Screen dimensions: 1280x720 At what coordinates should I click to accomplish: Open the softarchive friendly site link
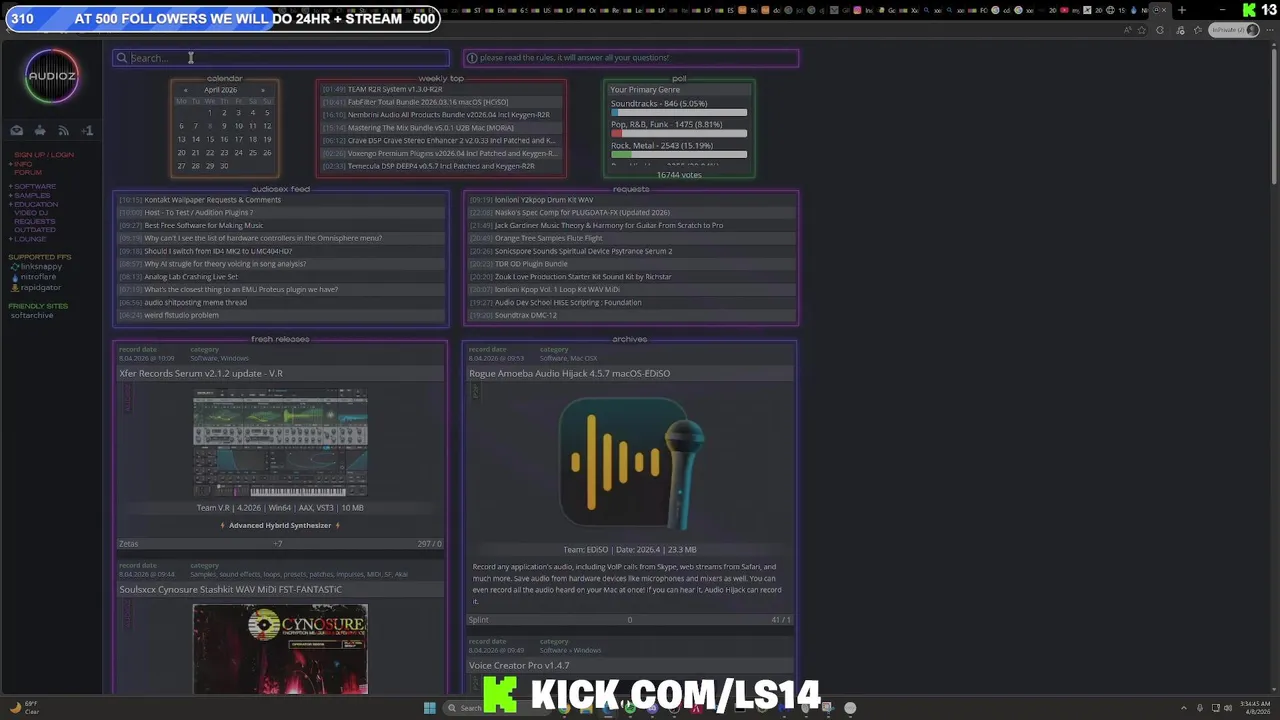(32, 316)
